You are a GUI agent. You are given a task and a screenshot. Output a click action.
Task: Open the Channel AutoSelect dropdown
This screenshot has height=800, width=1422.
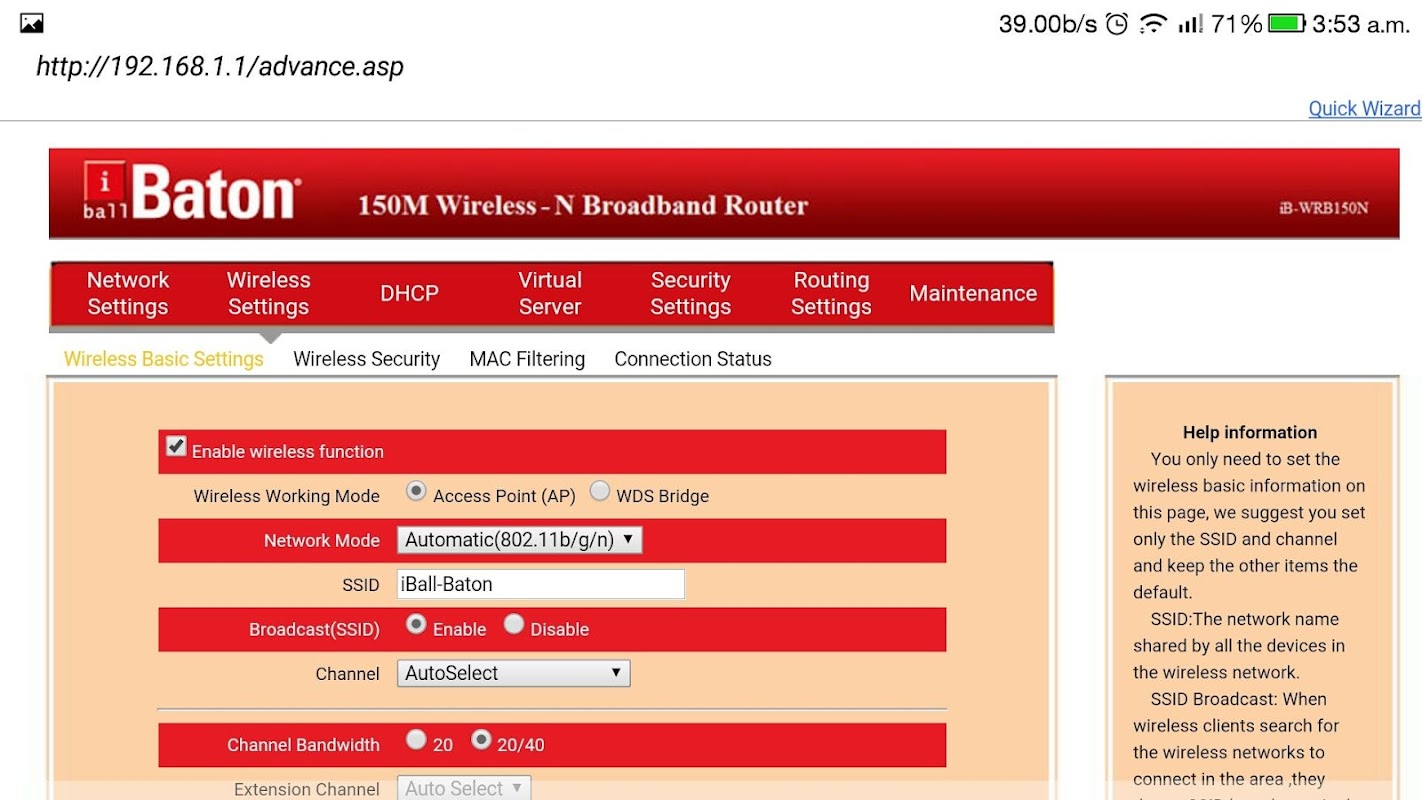pyautogui.click(x=513, y=673)
